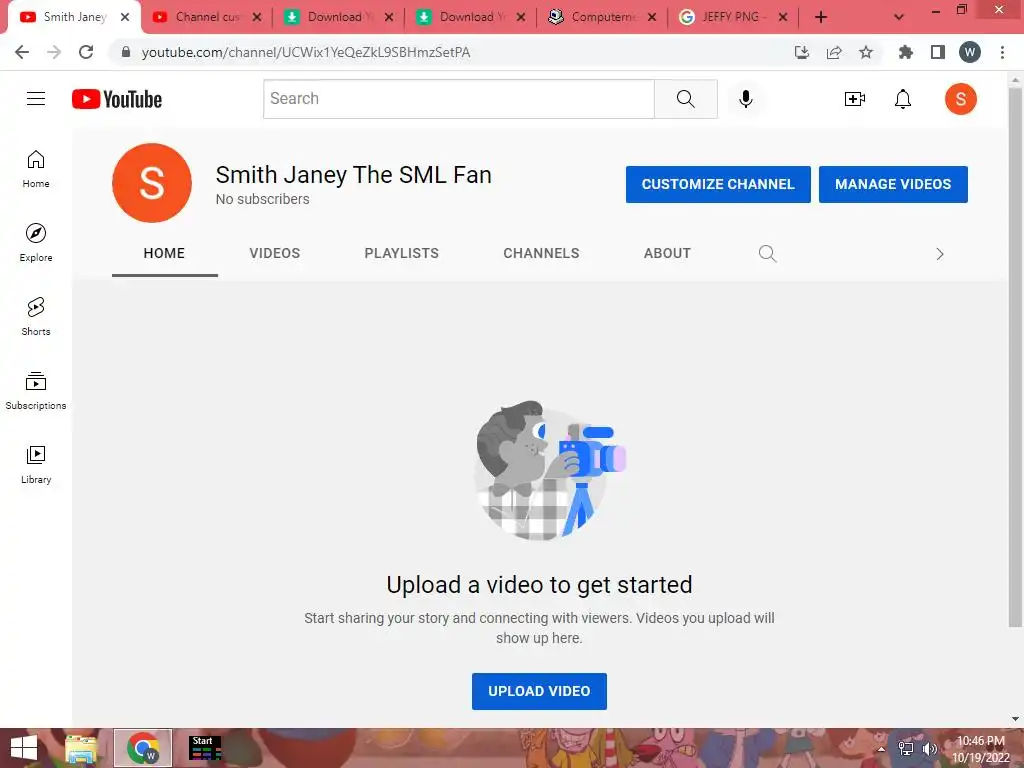Select the HOME channel tab

pos(165,253)
